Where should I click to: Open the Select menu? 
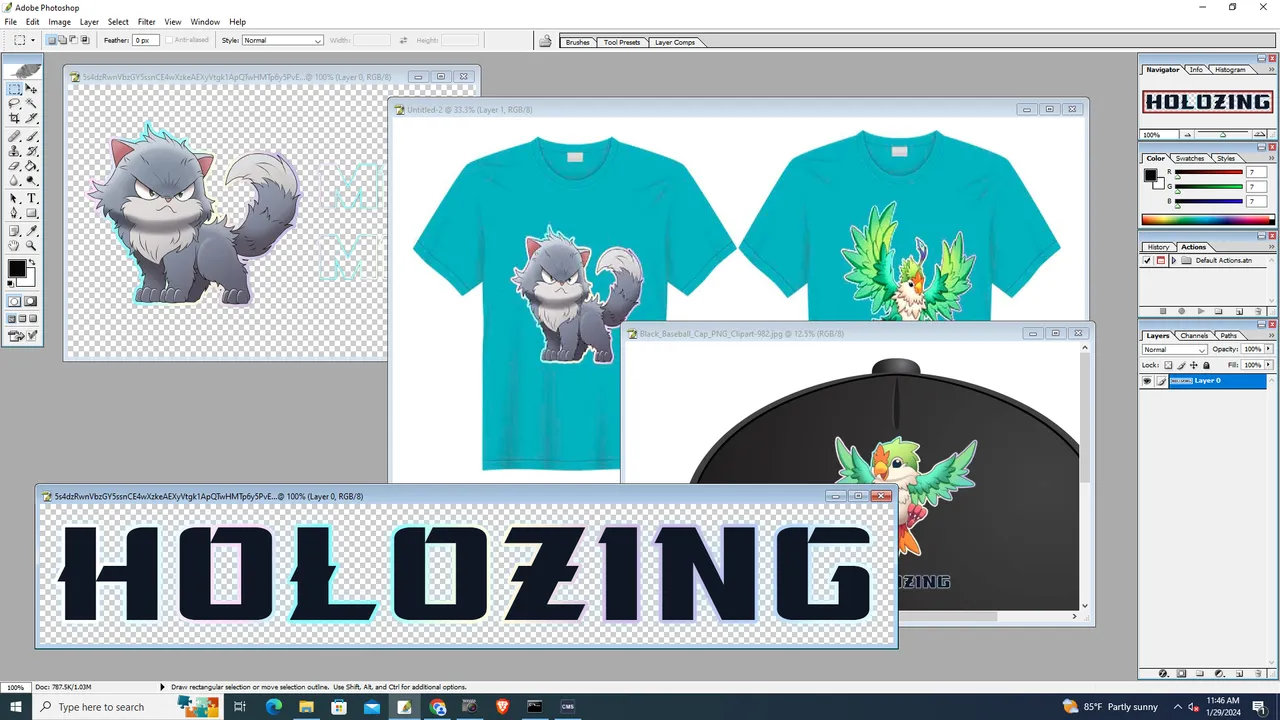(x=118, y=21)
